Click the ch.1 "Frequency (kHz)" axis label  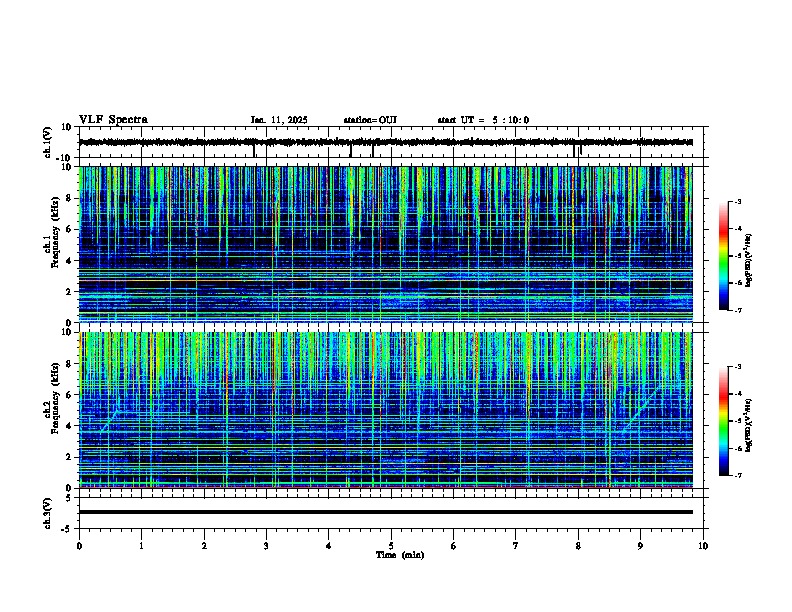55,232
